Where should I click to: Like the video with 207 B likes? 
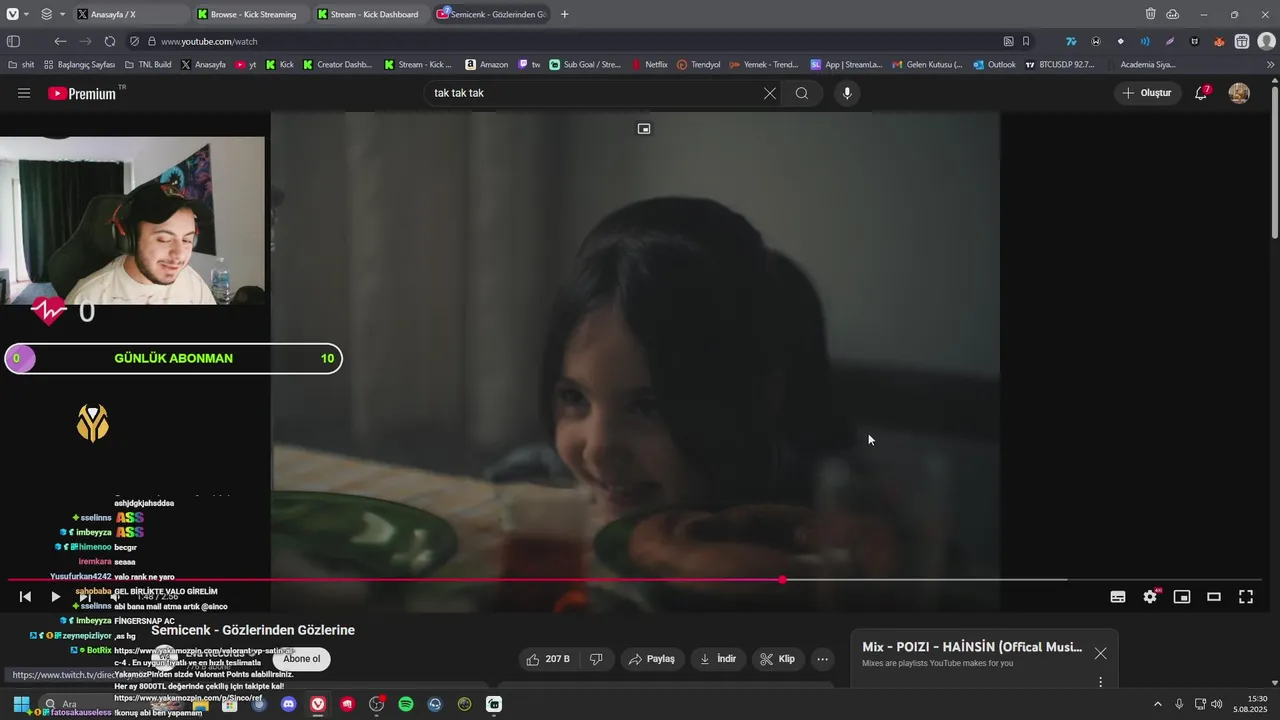click(548, 659)
